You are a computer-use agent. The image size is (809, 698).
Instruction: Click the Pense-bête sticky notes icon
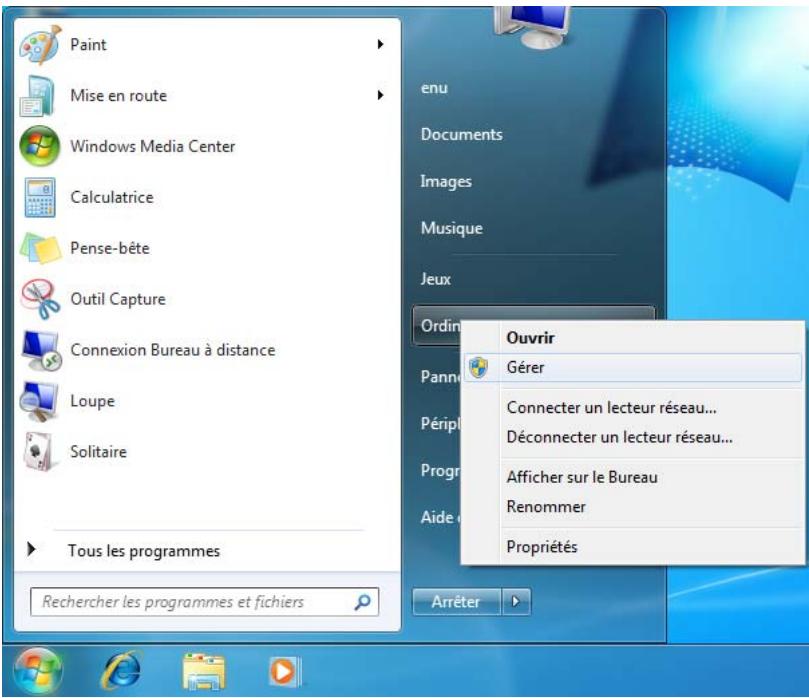coord(40,248)
